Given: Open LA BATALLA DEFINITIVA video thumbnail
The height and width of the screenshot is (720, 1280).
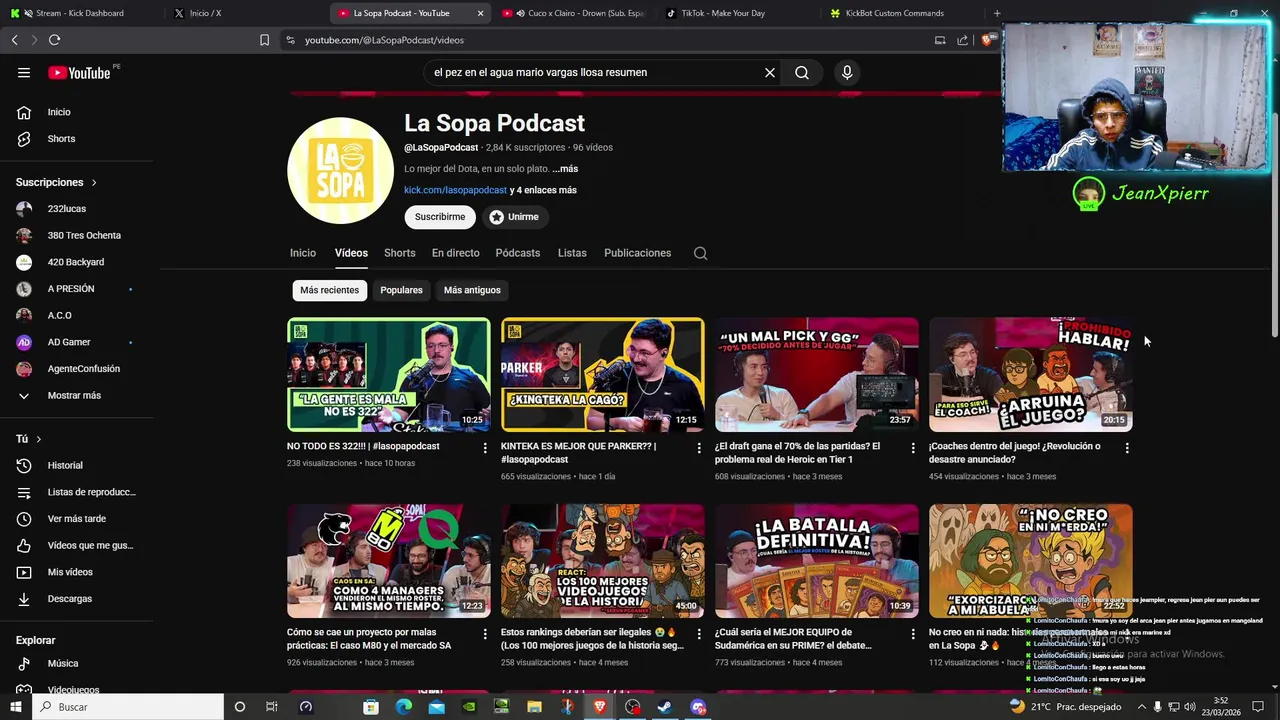Looking at the screenshot, I should click(x=817, y=561).
